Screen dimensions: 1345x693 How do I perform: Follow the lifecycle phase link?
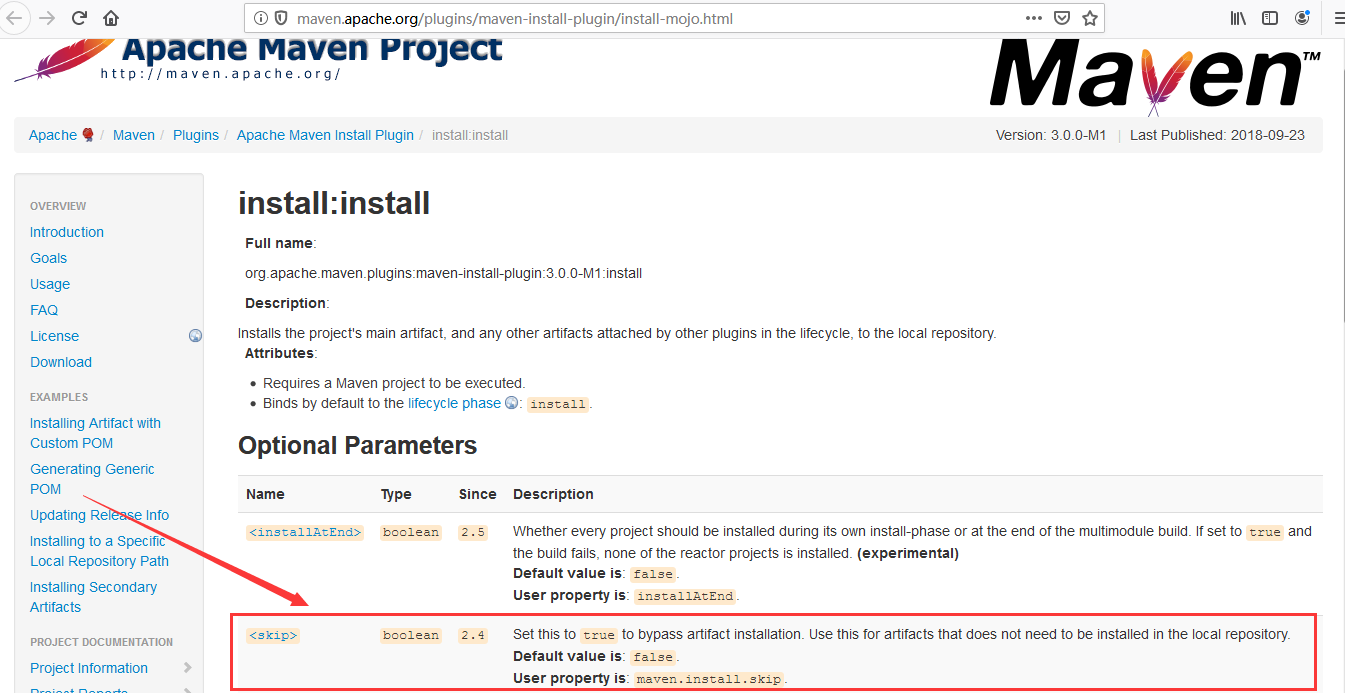coord(454,403)
